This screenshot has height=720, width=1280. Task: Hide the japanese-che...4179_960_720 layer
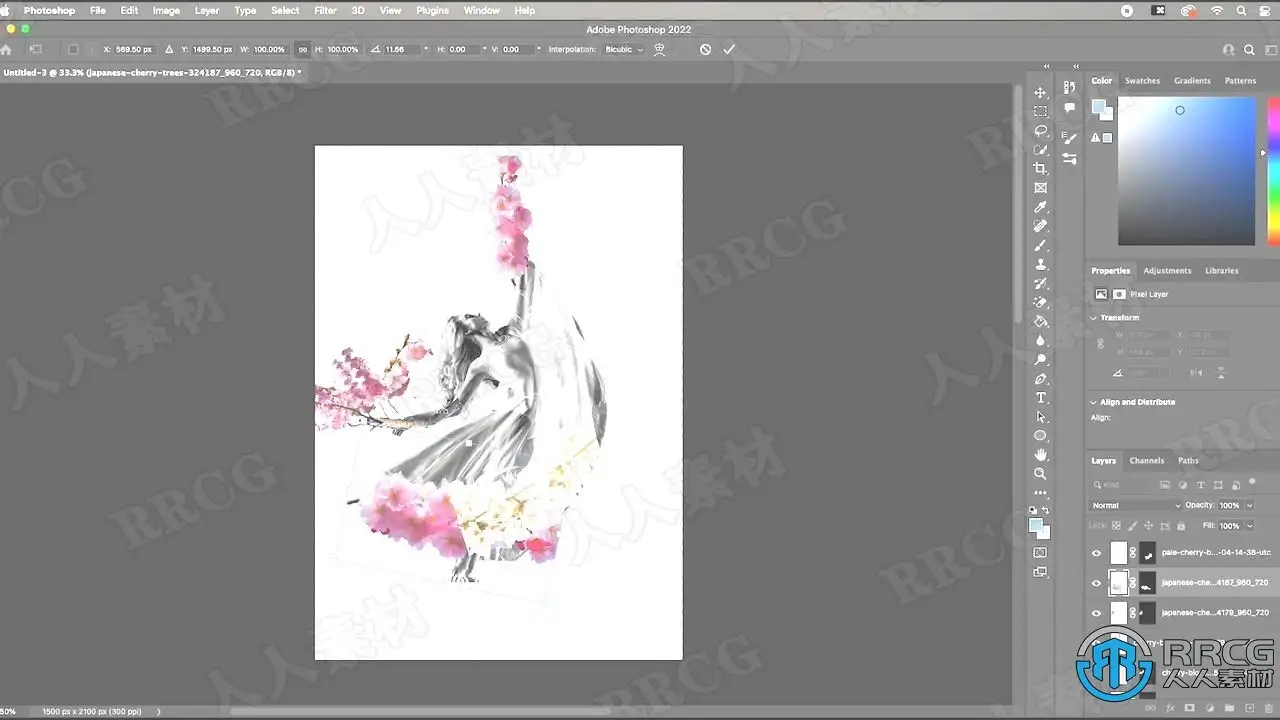tap(1096, 613)
